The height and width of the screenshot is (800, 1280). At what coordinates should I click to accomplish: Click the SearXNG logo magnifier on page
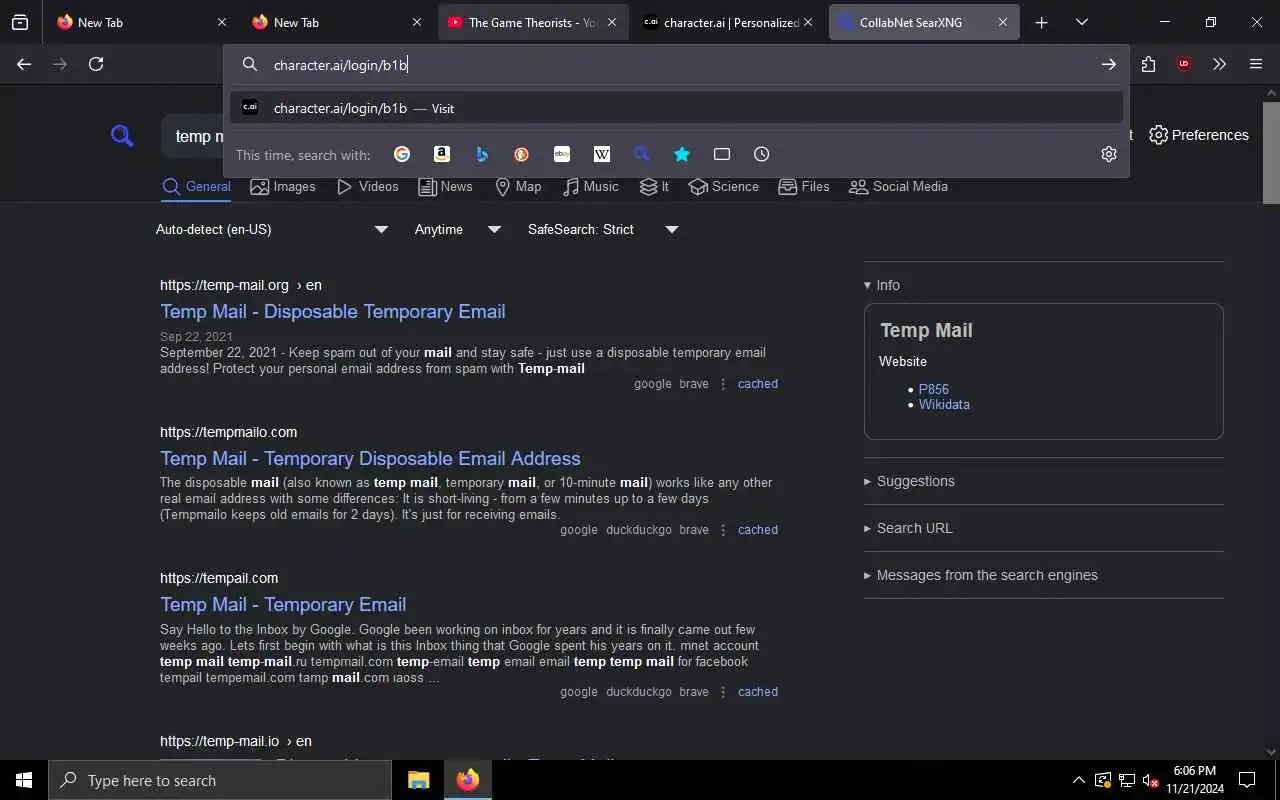tap(122, 136)
